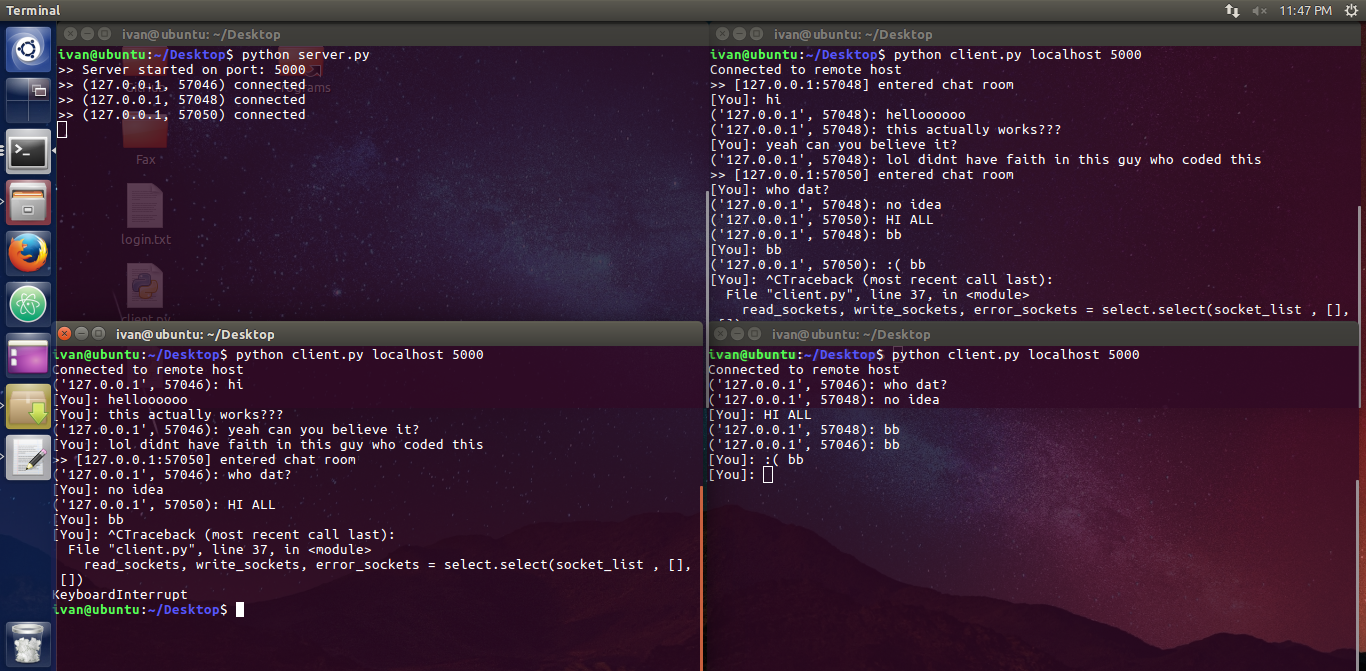This screenshot has width=1366, height=671.
Task: Open the purple window app launcher icon
Action: click(28, 357)
